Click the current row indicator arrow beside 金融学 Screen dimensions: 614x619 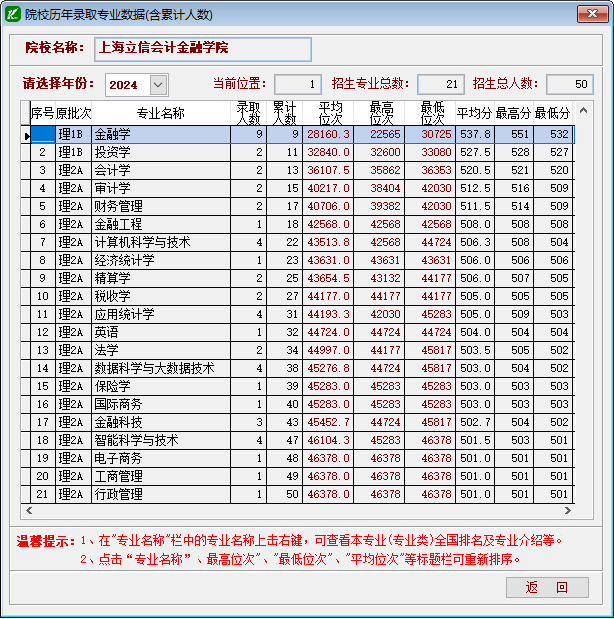pyautogui.click(x=26, y=136)
